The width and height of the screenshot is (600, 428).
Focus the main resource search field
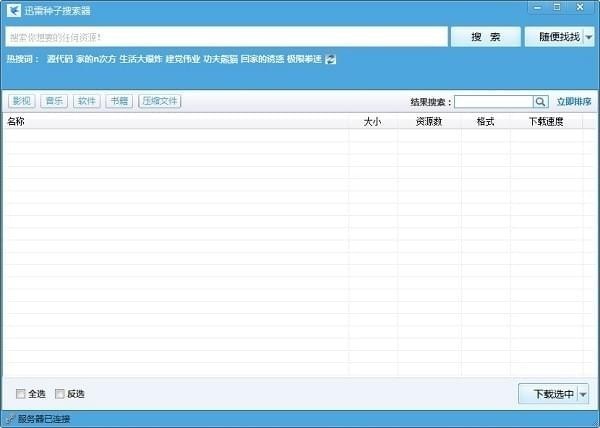(x=227, y=37)
